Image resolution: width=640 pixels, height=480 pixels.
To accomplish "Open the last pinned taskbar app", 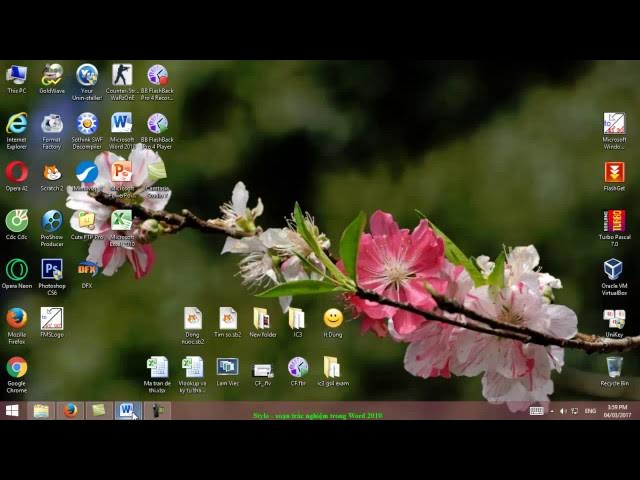I will pyautogui.click(x=157, y=411).
